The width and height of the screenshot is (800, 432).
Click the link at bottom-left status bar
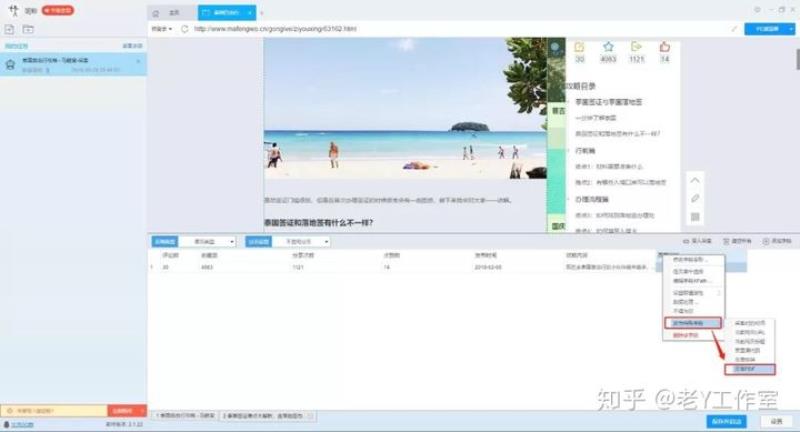(22, 424)
